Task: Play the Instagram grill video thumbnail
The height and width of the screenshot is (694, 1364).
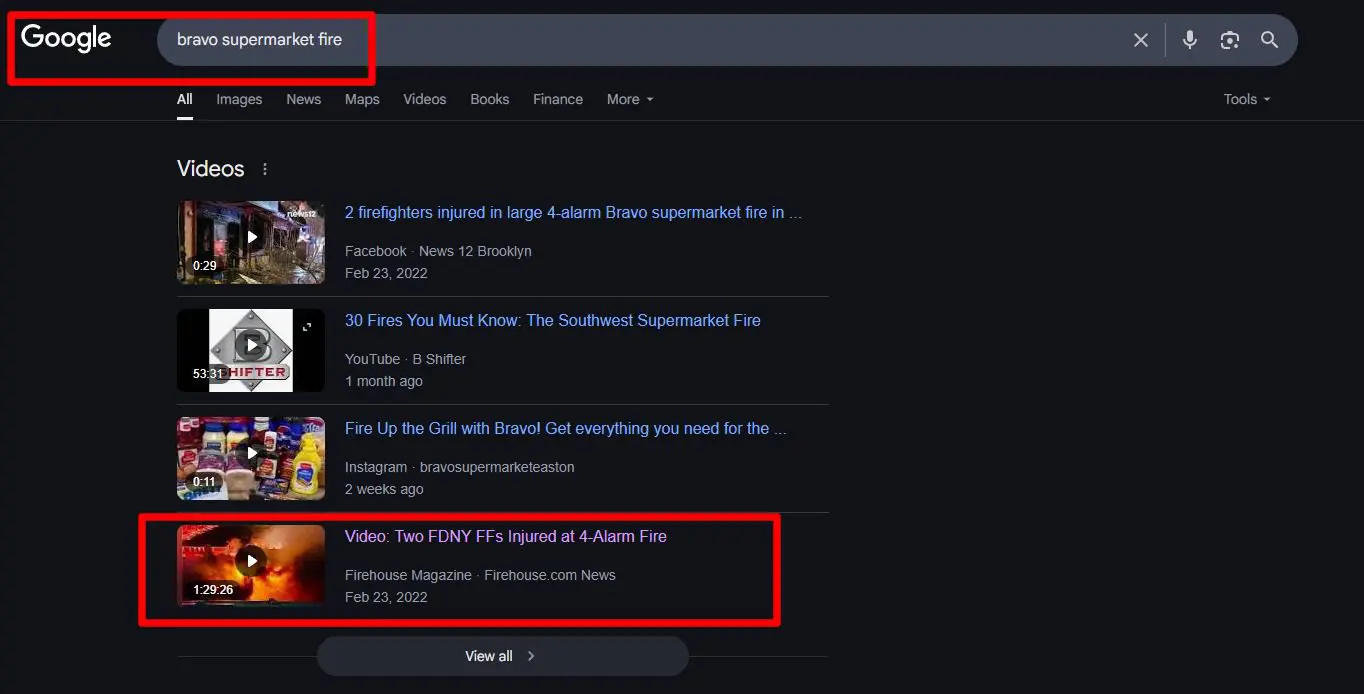Action: tap(251, 458)
